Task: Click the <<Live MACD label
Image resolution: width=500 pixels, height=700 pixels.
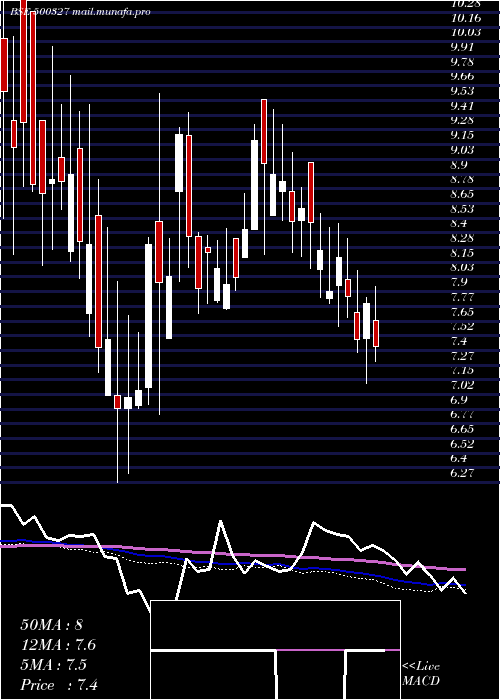Action: [421, 674]
